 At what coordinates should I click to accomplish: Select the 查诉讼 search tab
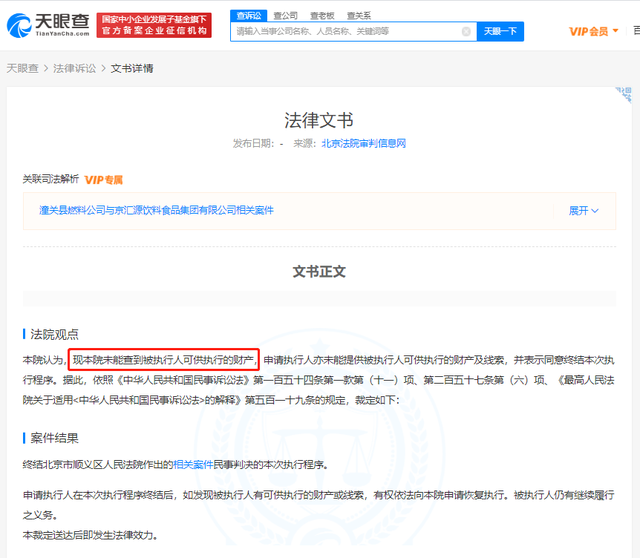coord(248,15)
